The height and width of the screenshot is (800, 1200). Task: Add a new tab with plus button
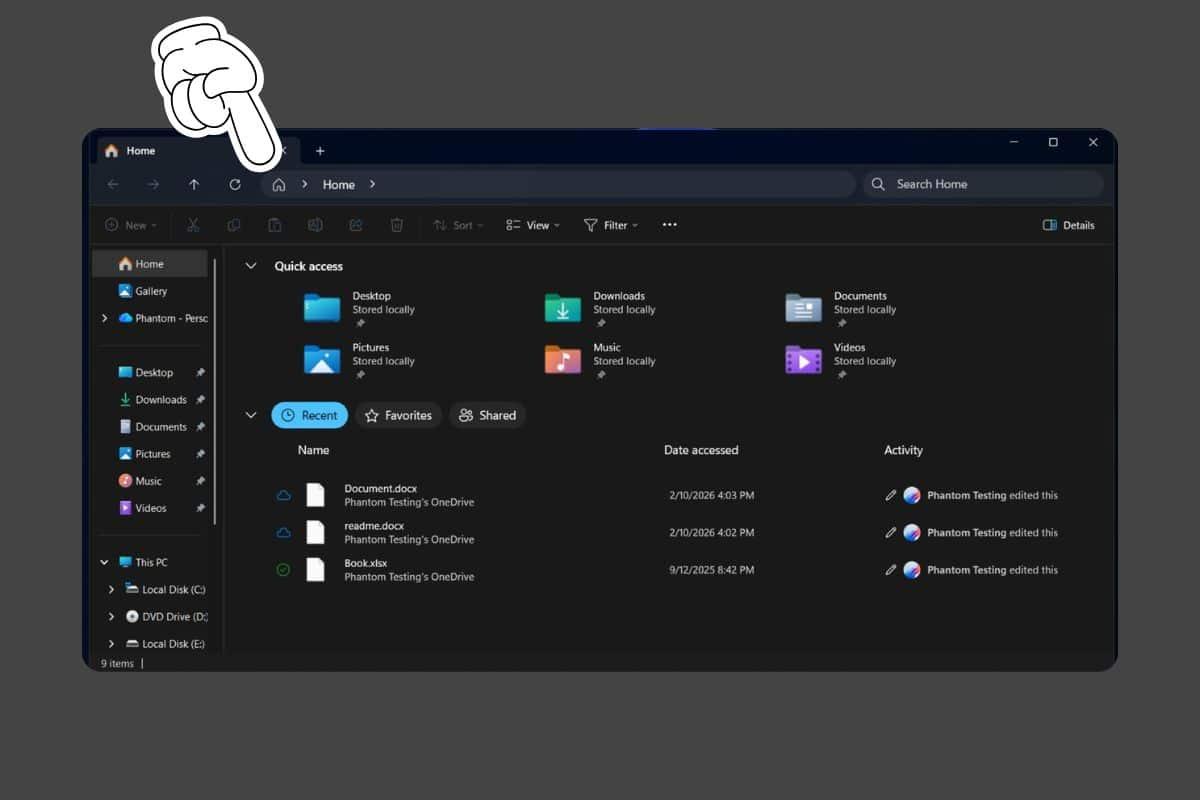(x=320, y=151)
